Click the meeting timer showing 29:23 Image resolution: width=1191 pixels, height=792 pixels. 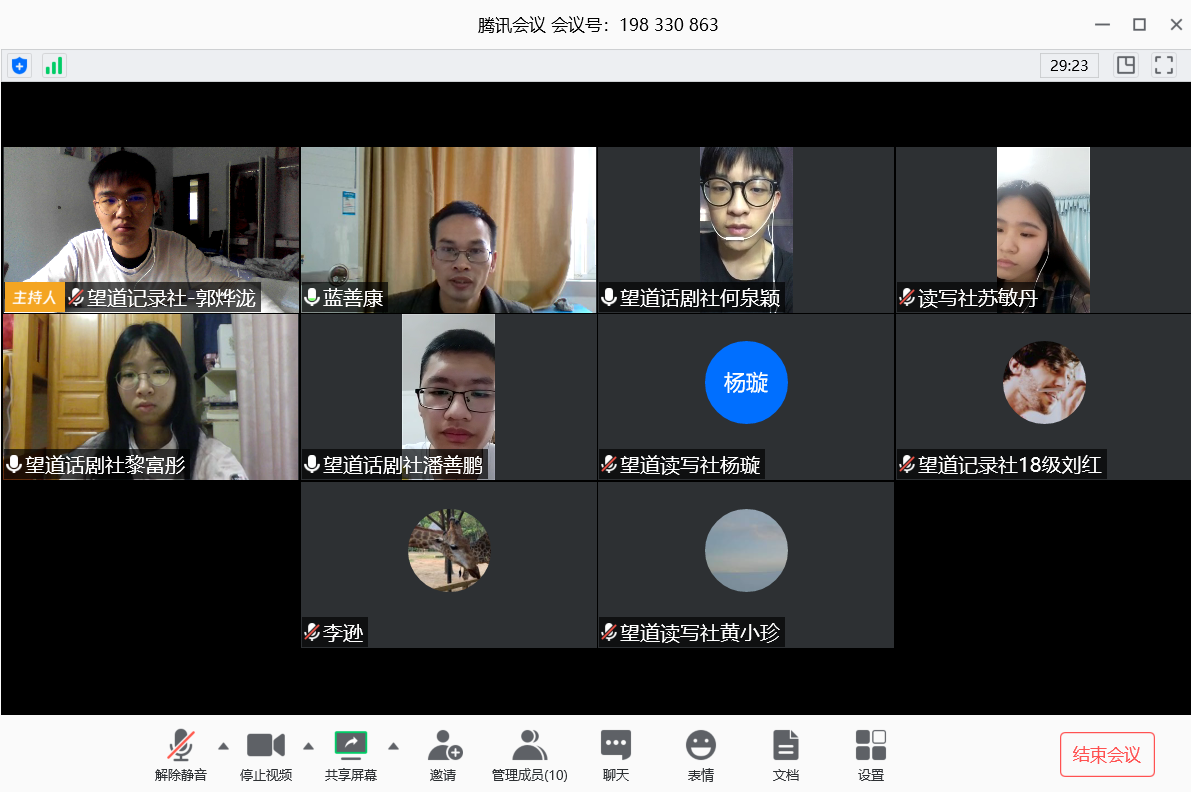1069,66
